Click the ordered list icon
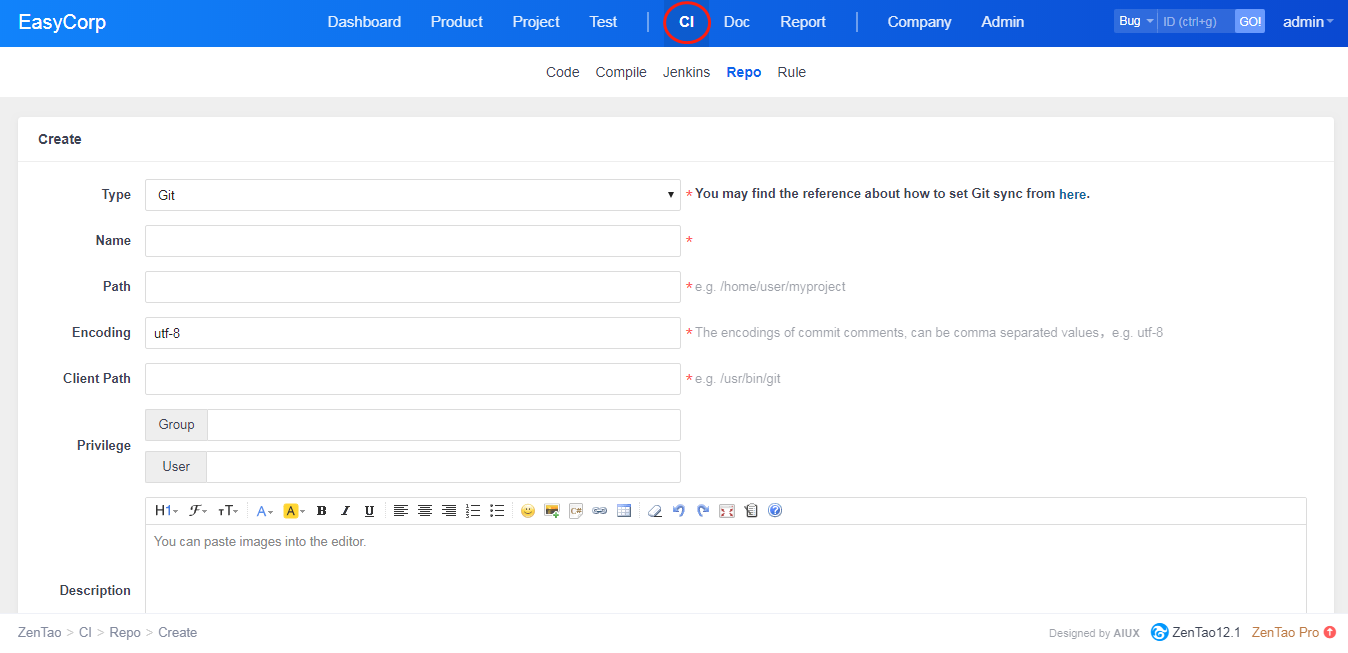This screenshot has width=1348, height=653. pos(473,511)
